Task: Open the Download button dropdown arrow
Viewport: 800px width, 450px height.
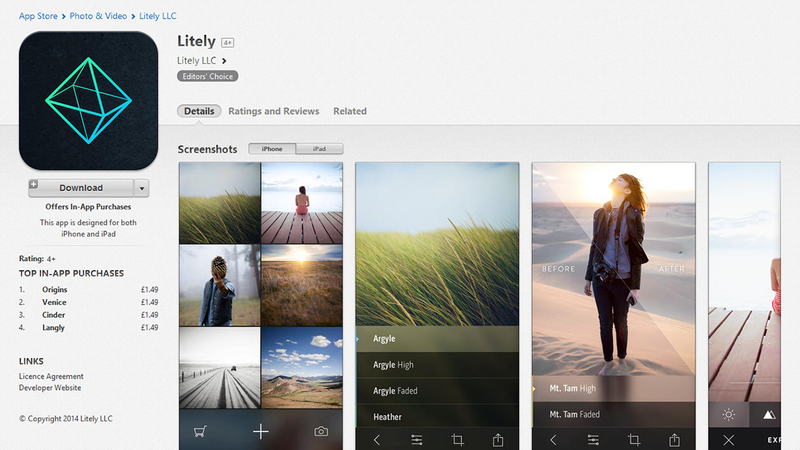Action: [x=142, y=188]
